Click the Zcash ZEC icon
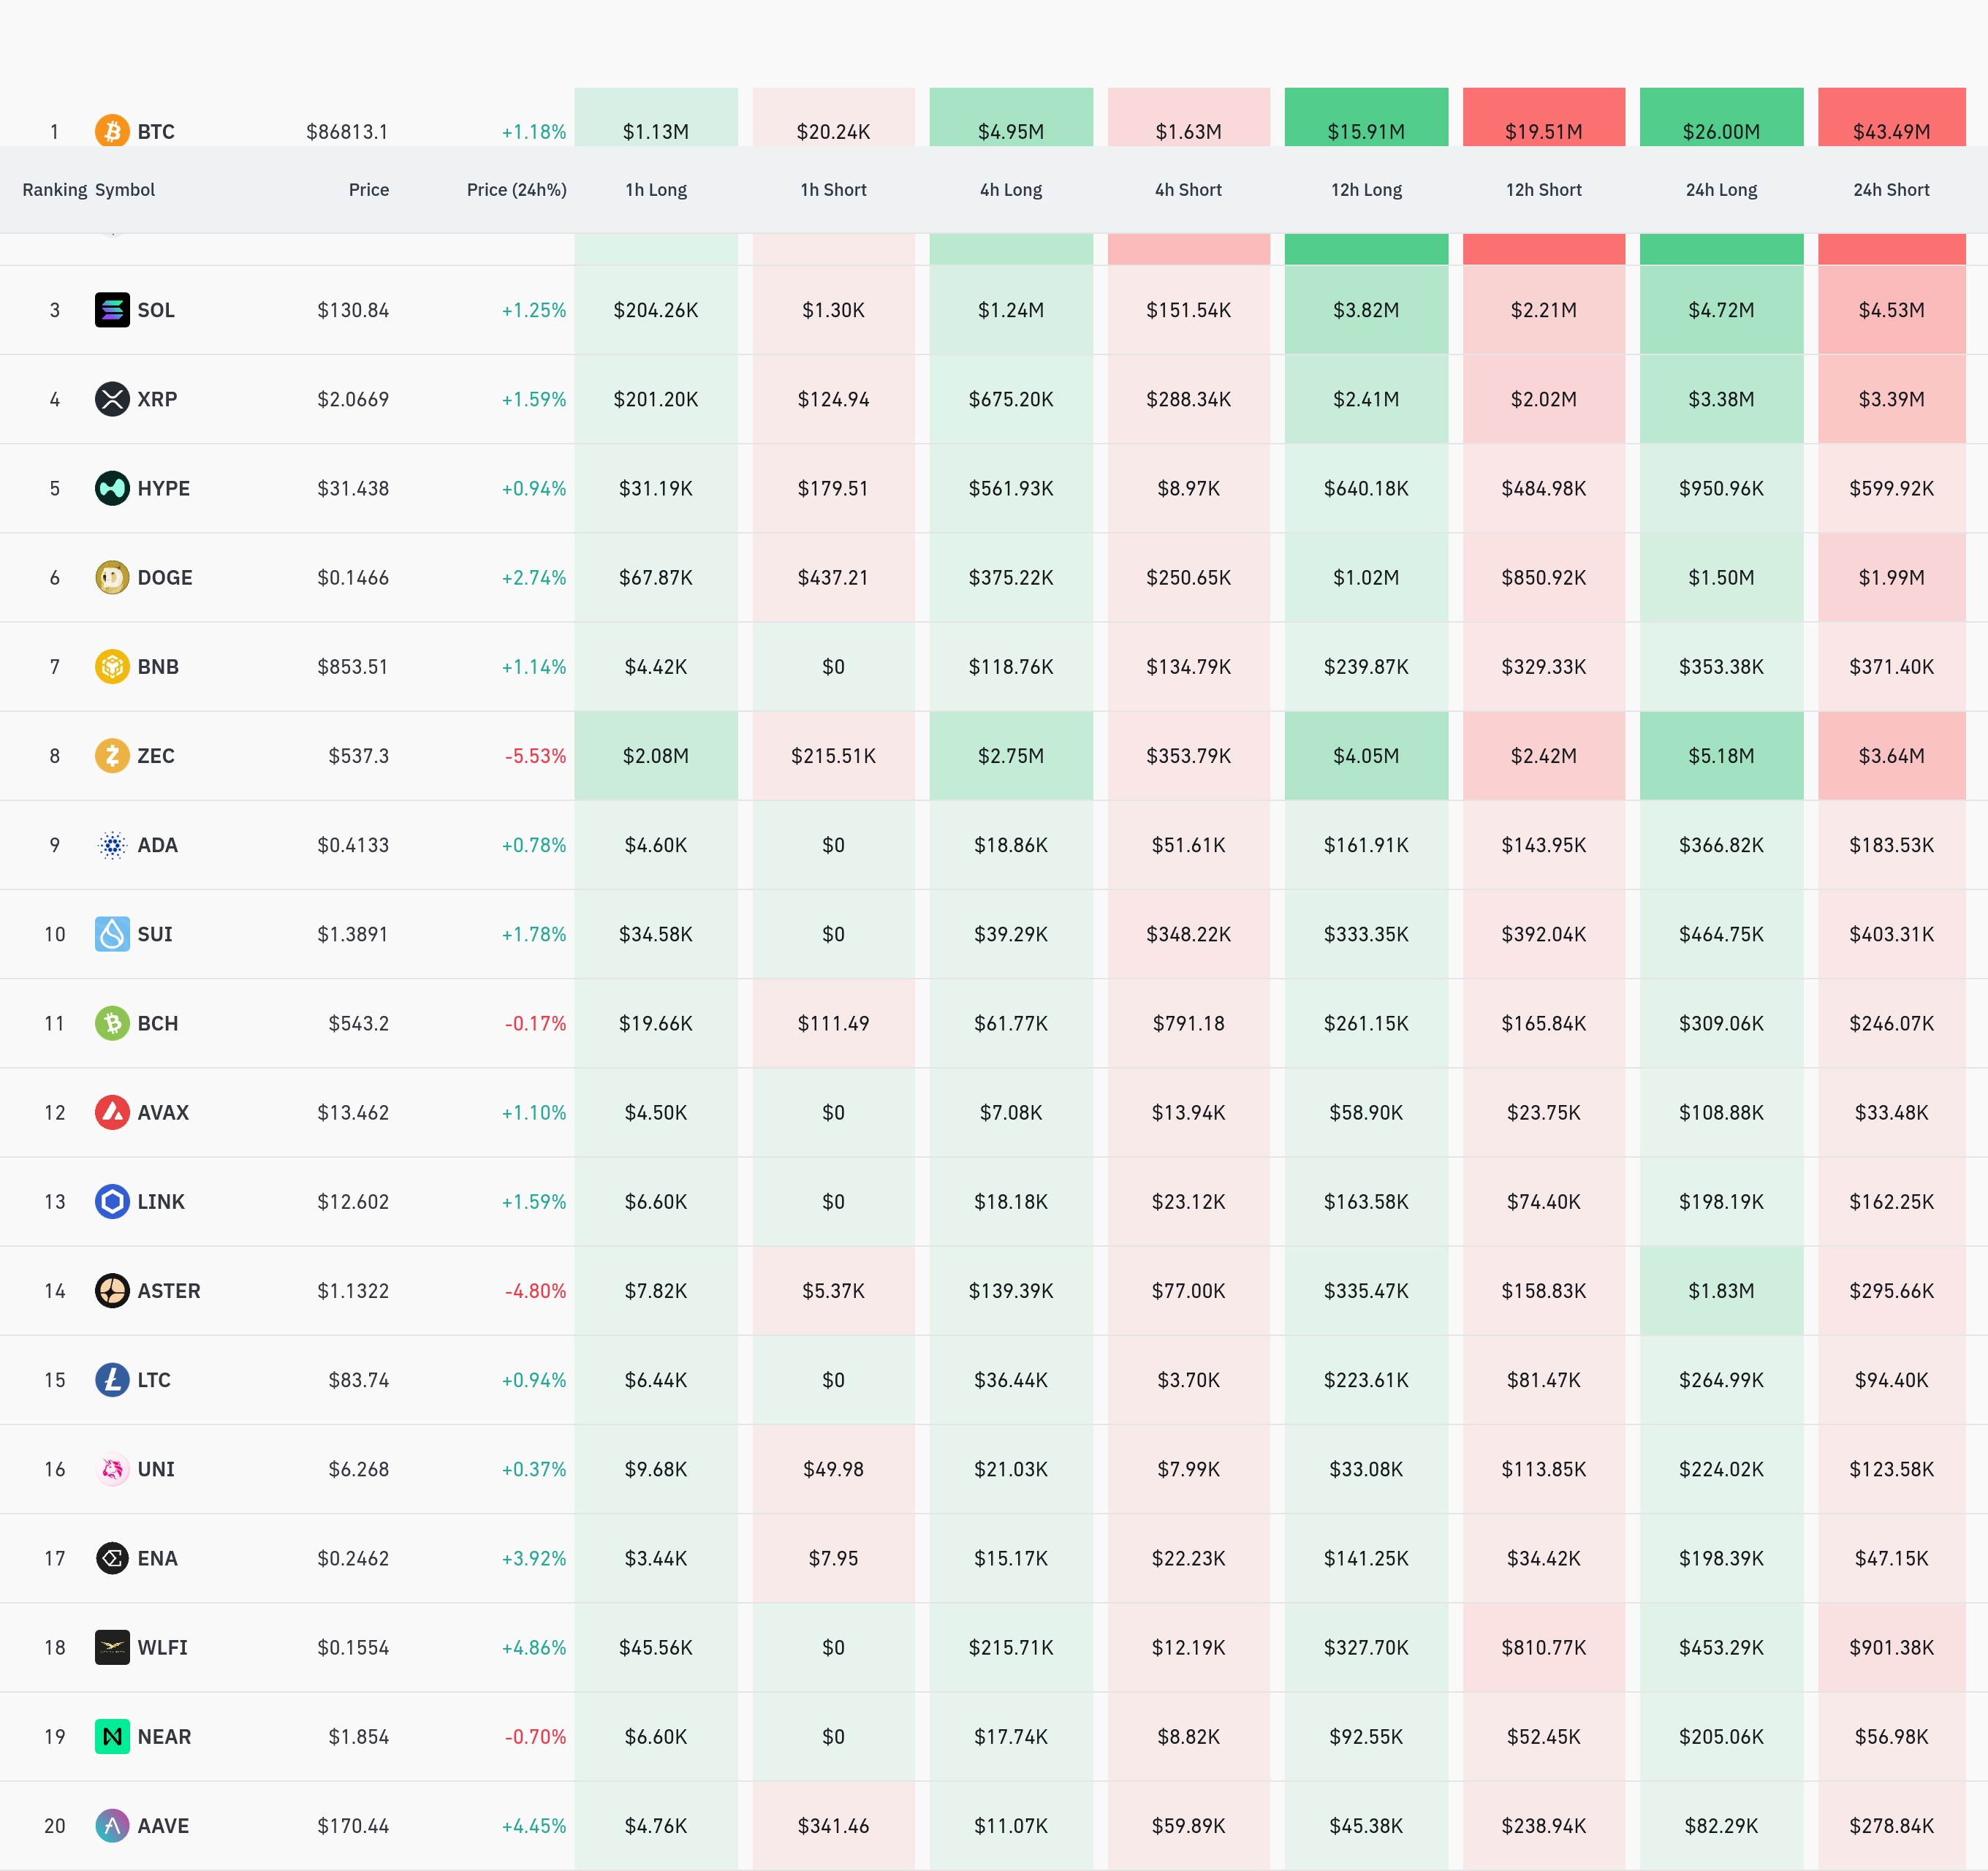The width and height of the screenshot is (1988, 1871). coord(112,755)
